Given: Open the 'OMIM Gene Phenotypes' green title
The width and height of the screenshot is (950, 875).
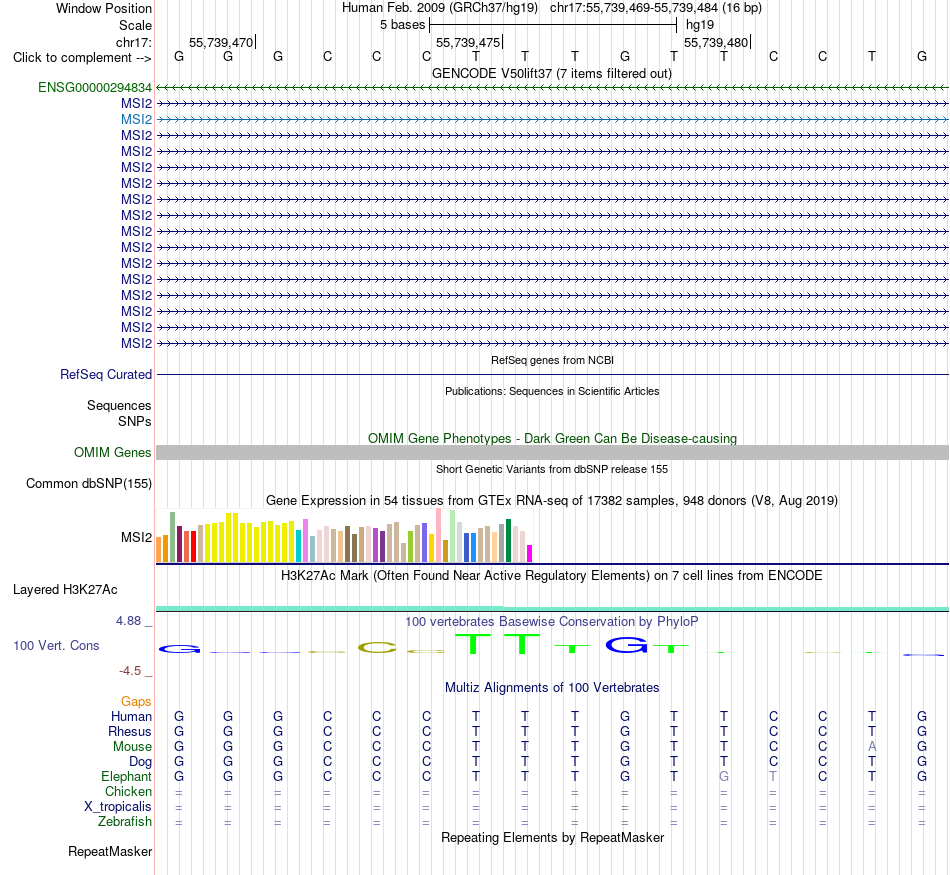Looking at the screenshot, I should coord(552,438).
